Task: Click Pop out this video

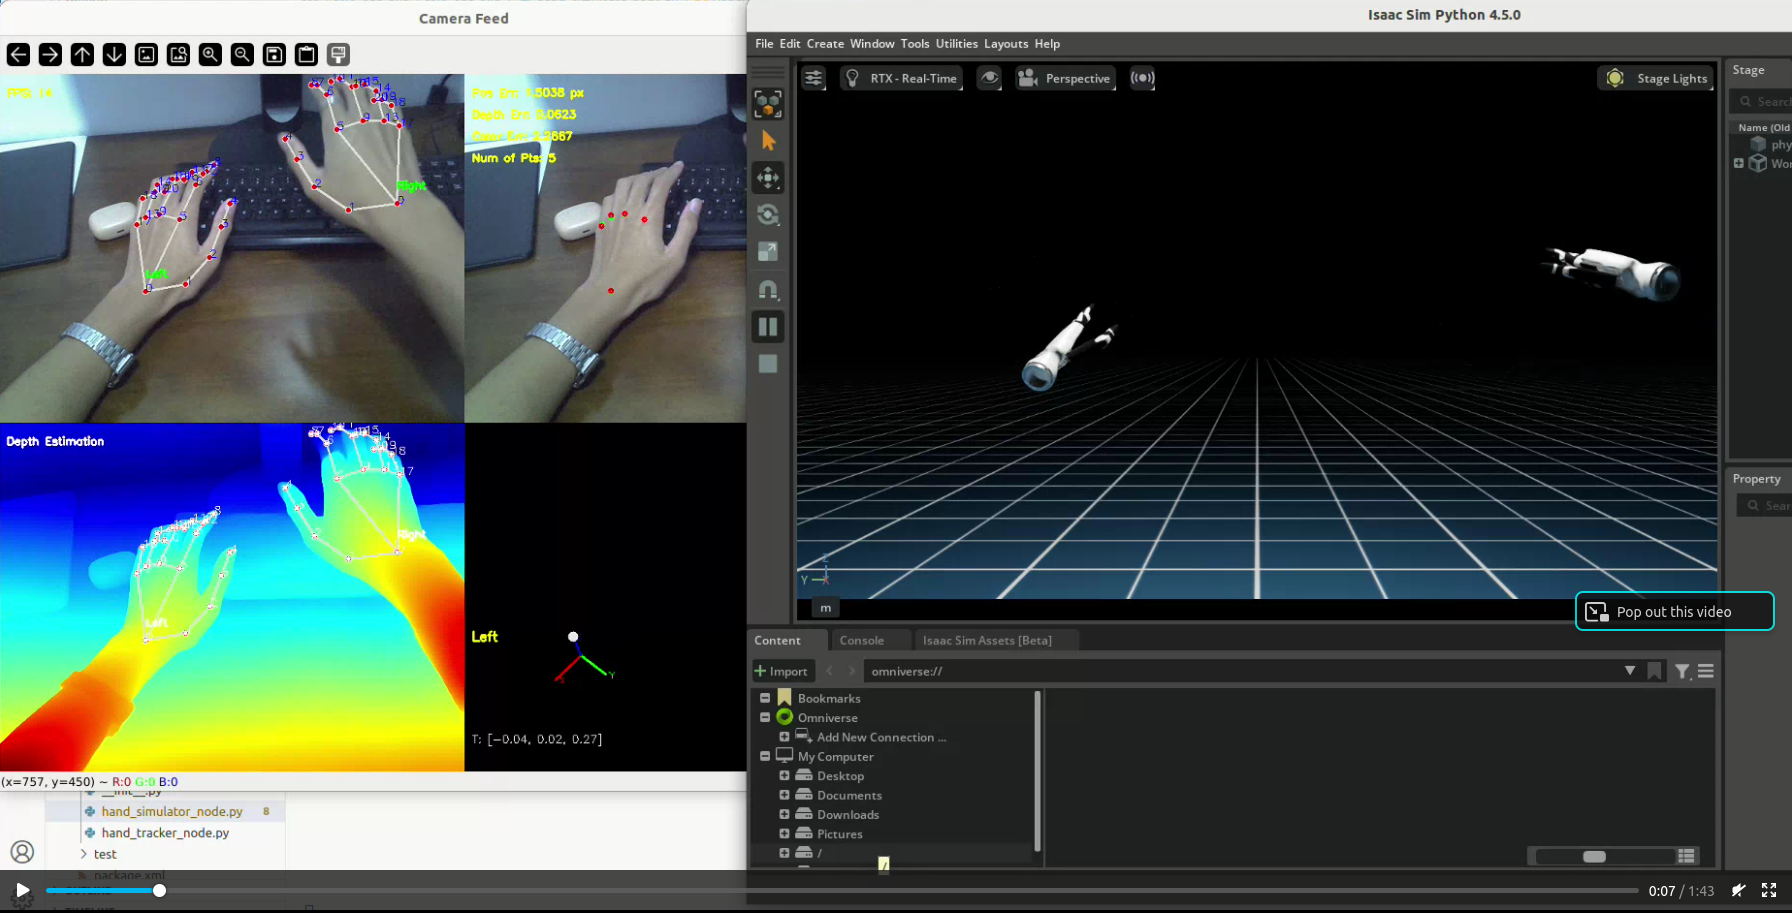Action: (x=1674, y=612)
